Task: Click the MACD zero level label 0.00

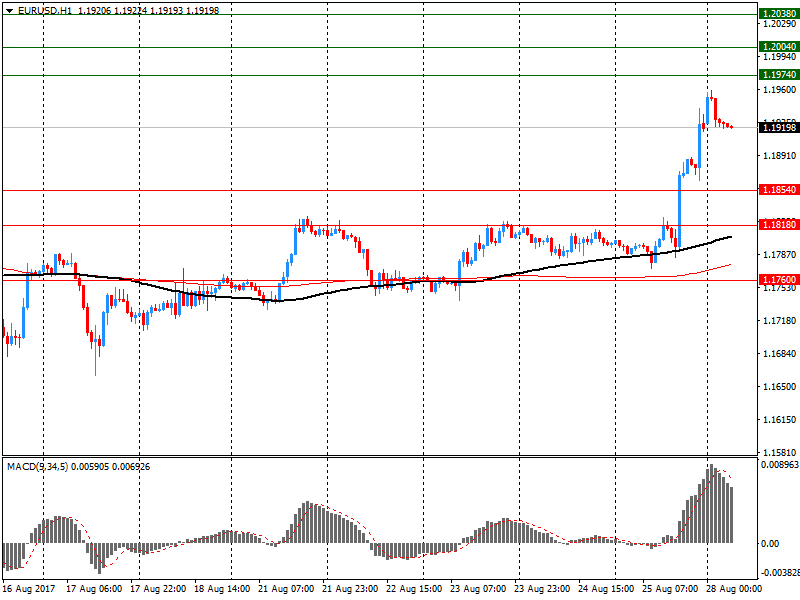Action: 770,544
